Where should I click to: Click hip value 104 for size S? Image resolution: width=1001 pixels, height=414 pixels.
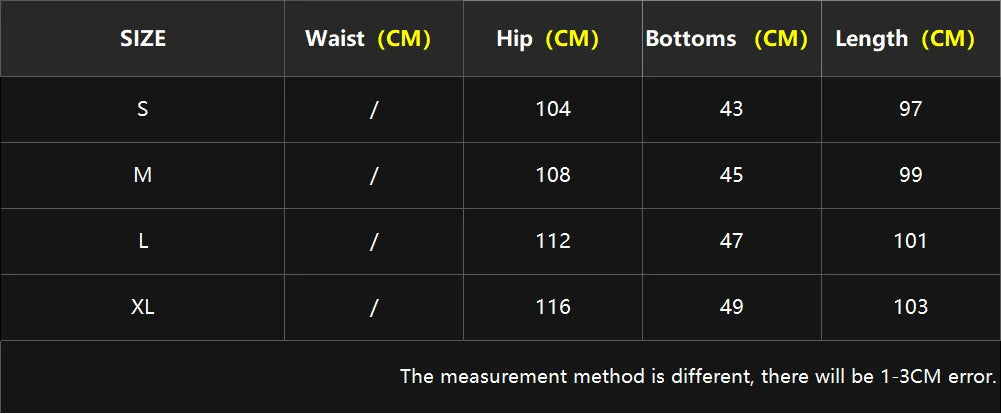pos(553,109)
